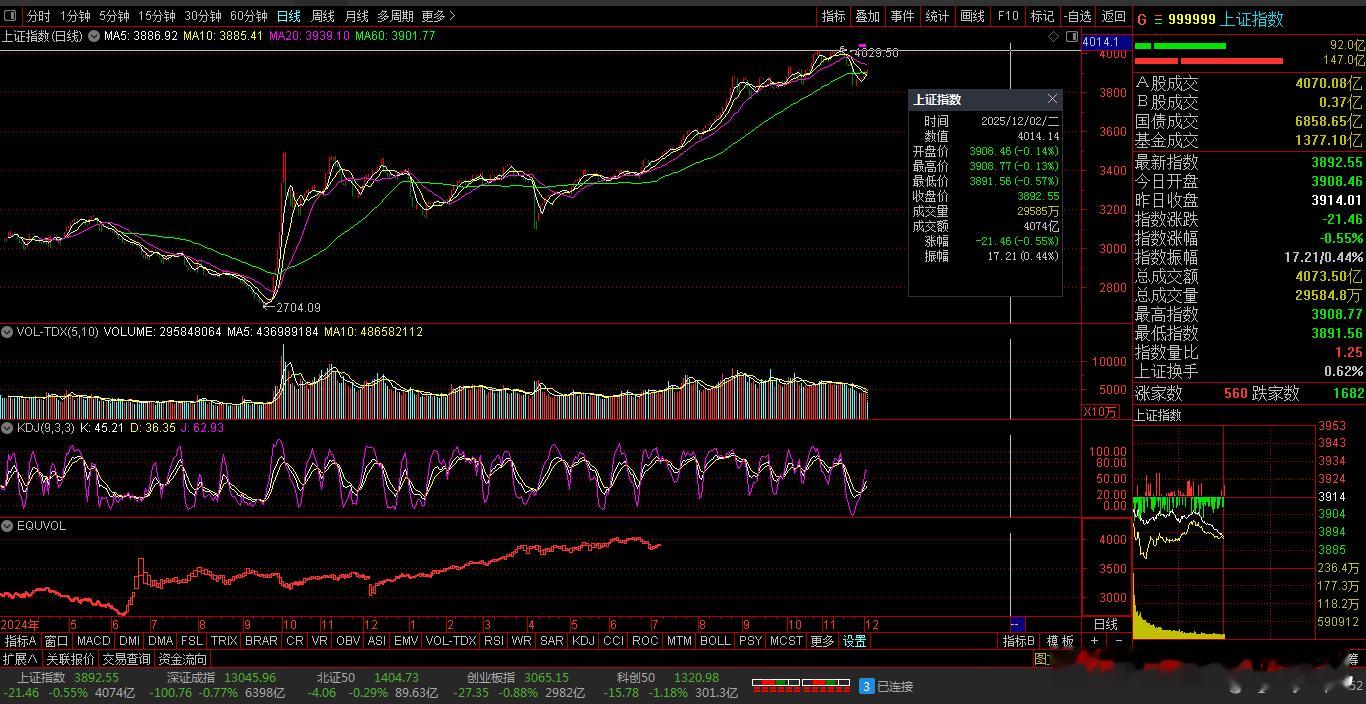Click the 返回 back button

(1113, 16)
